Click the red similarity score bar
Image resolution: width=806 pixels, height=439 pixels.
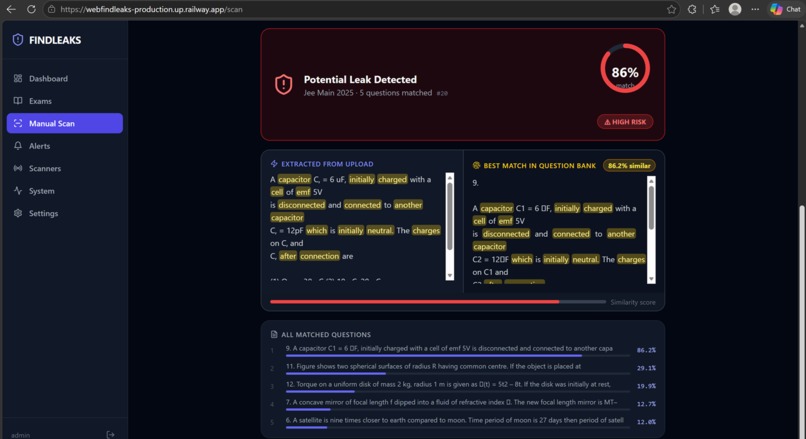(414, 302)
